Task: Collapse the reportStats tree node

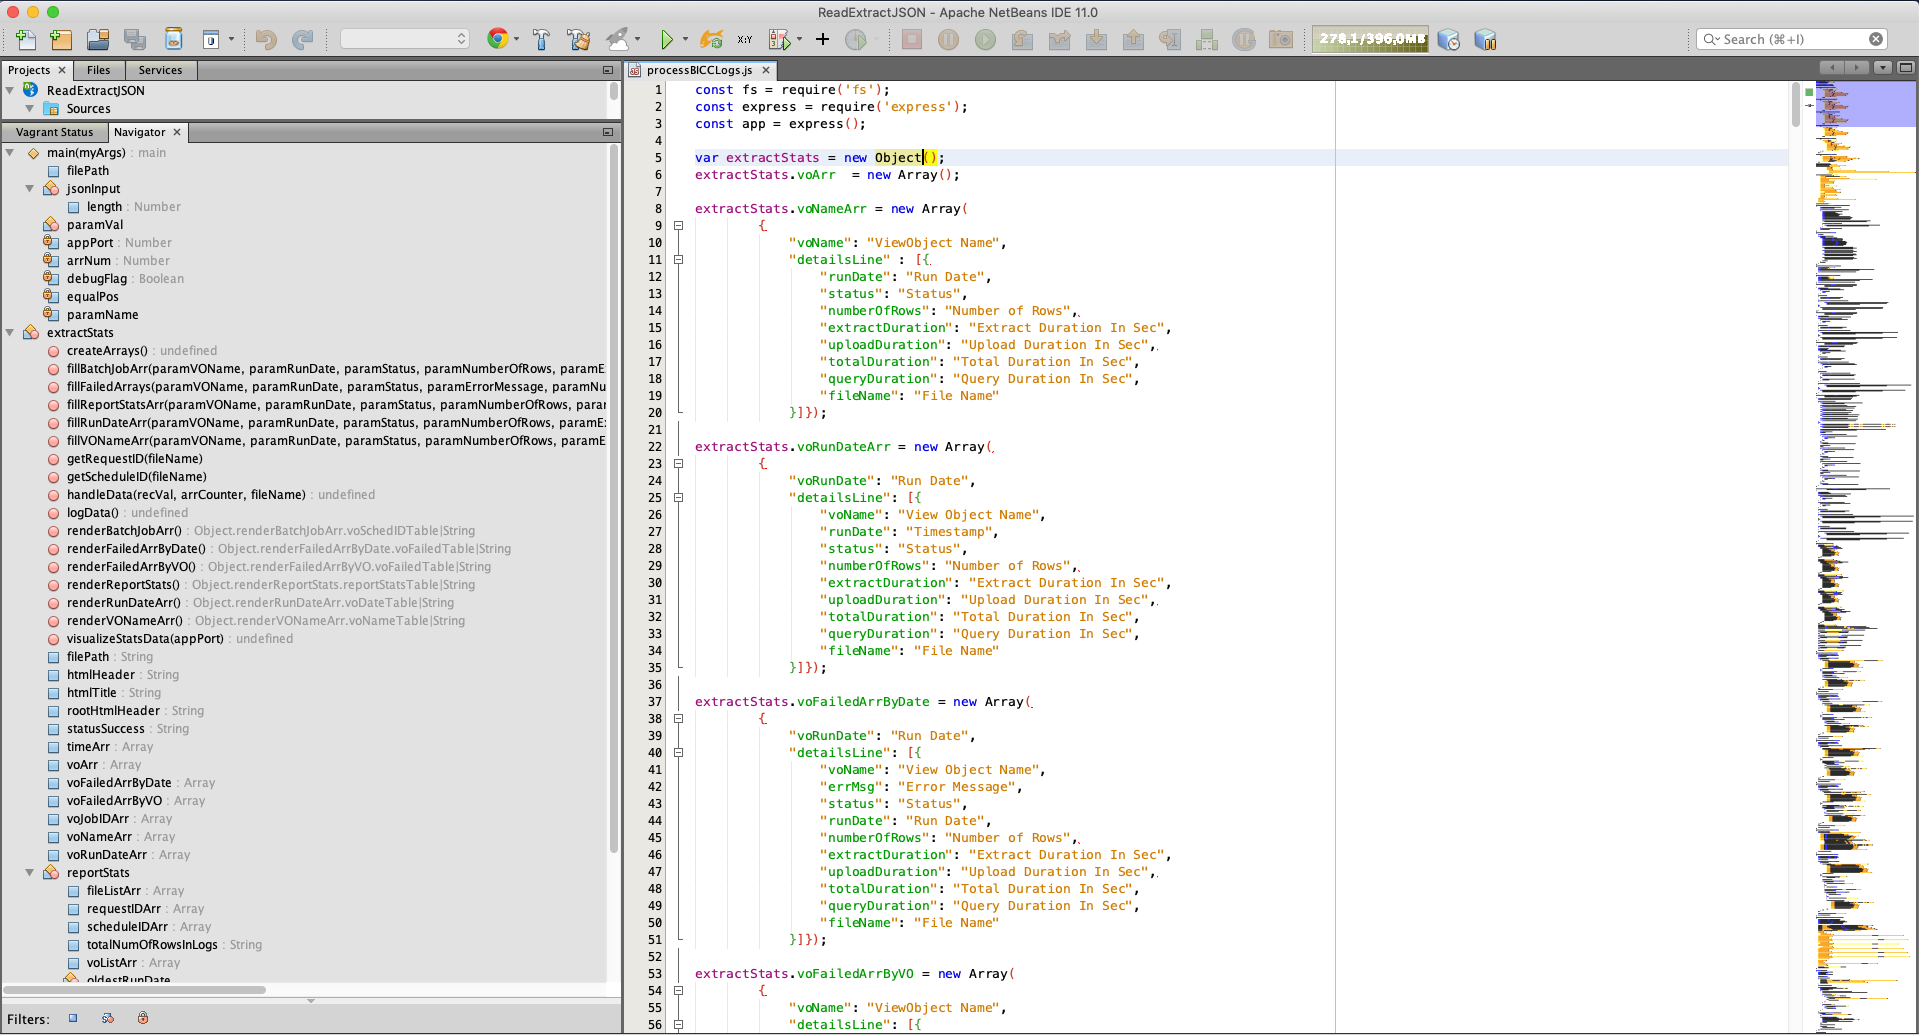Action: [30, 873]
